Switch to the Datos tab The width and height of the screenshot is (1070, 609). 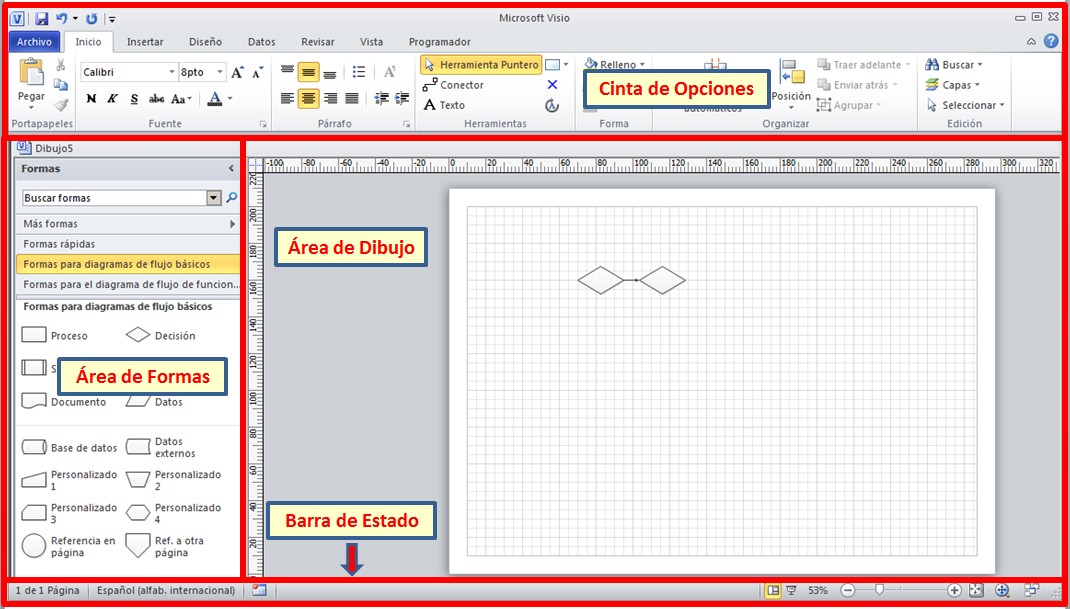(x=261, y=42)
